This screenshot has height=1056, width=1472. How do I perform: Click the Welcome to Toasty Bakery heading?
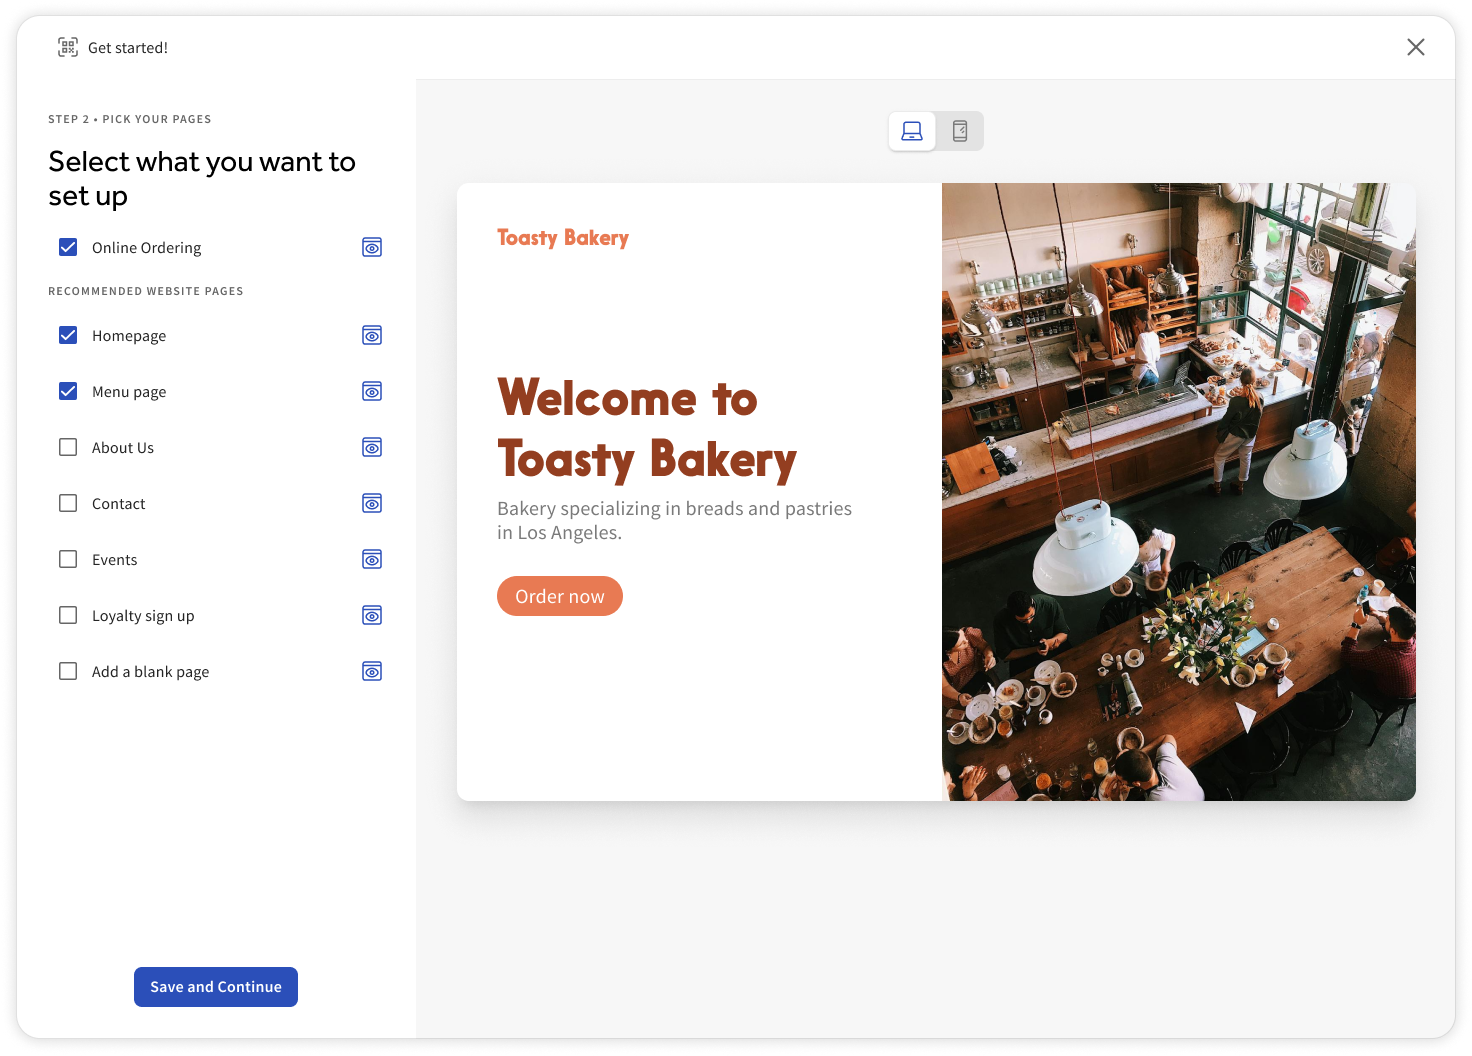tap(647, 429)
